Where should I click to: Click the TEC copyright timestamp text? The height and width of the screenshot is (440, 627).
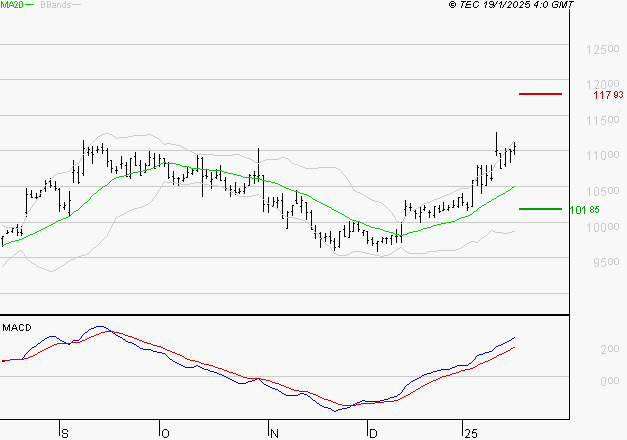(511, 4)
